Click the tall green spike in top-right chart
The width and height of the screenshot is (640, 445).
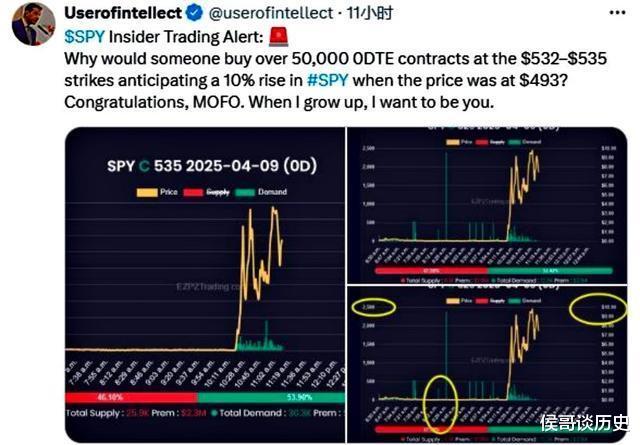pyautogui.click(x=446, y=196)
